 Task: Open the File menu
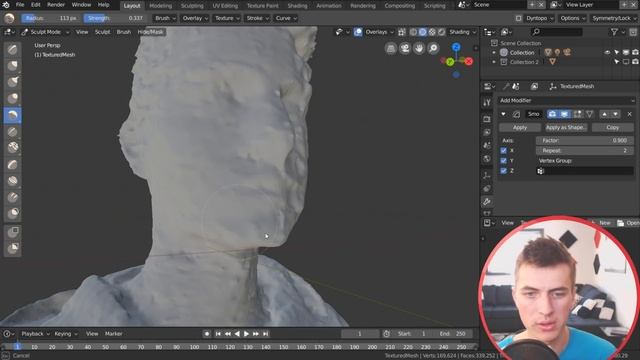[x=20, y=5]
